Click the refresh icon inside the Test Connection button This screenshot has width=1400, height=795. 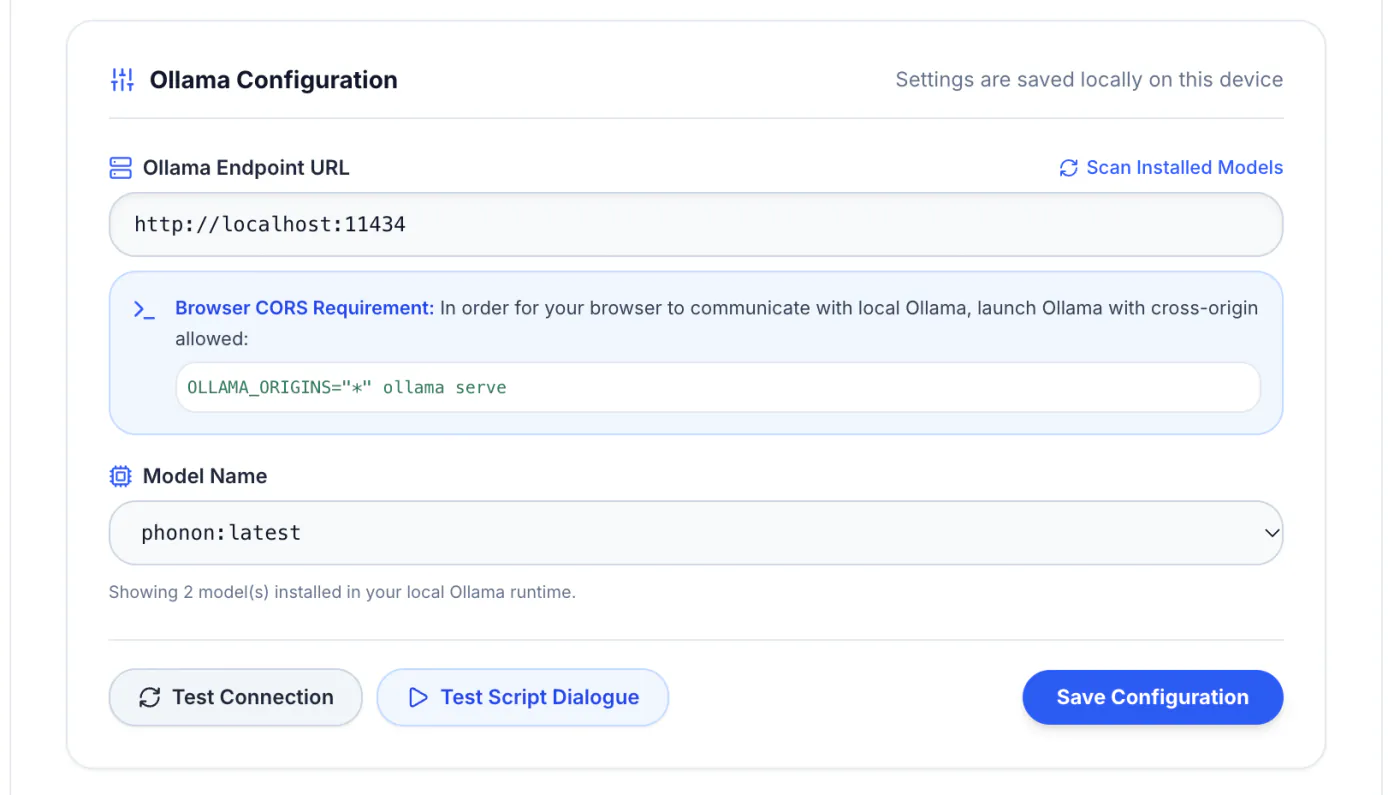pos(150,698)
